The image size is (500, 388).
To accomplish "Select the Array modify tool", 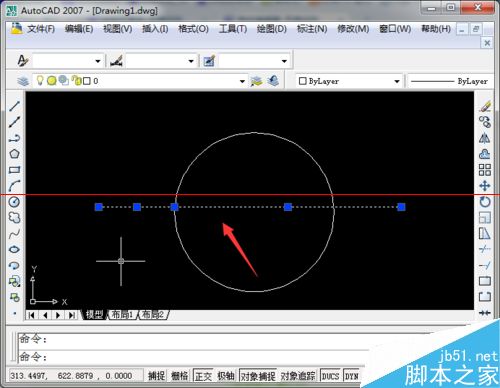I will tap(485, 170).
